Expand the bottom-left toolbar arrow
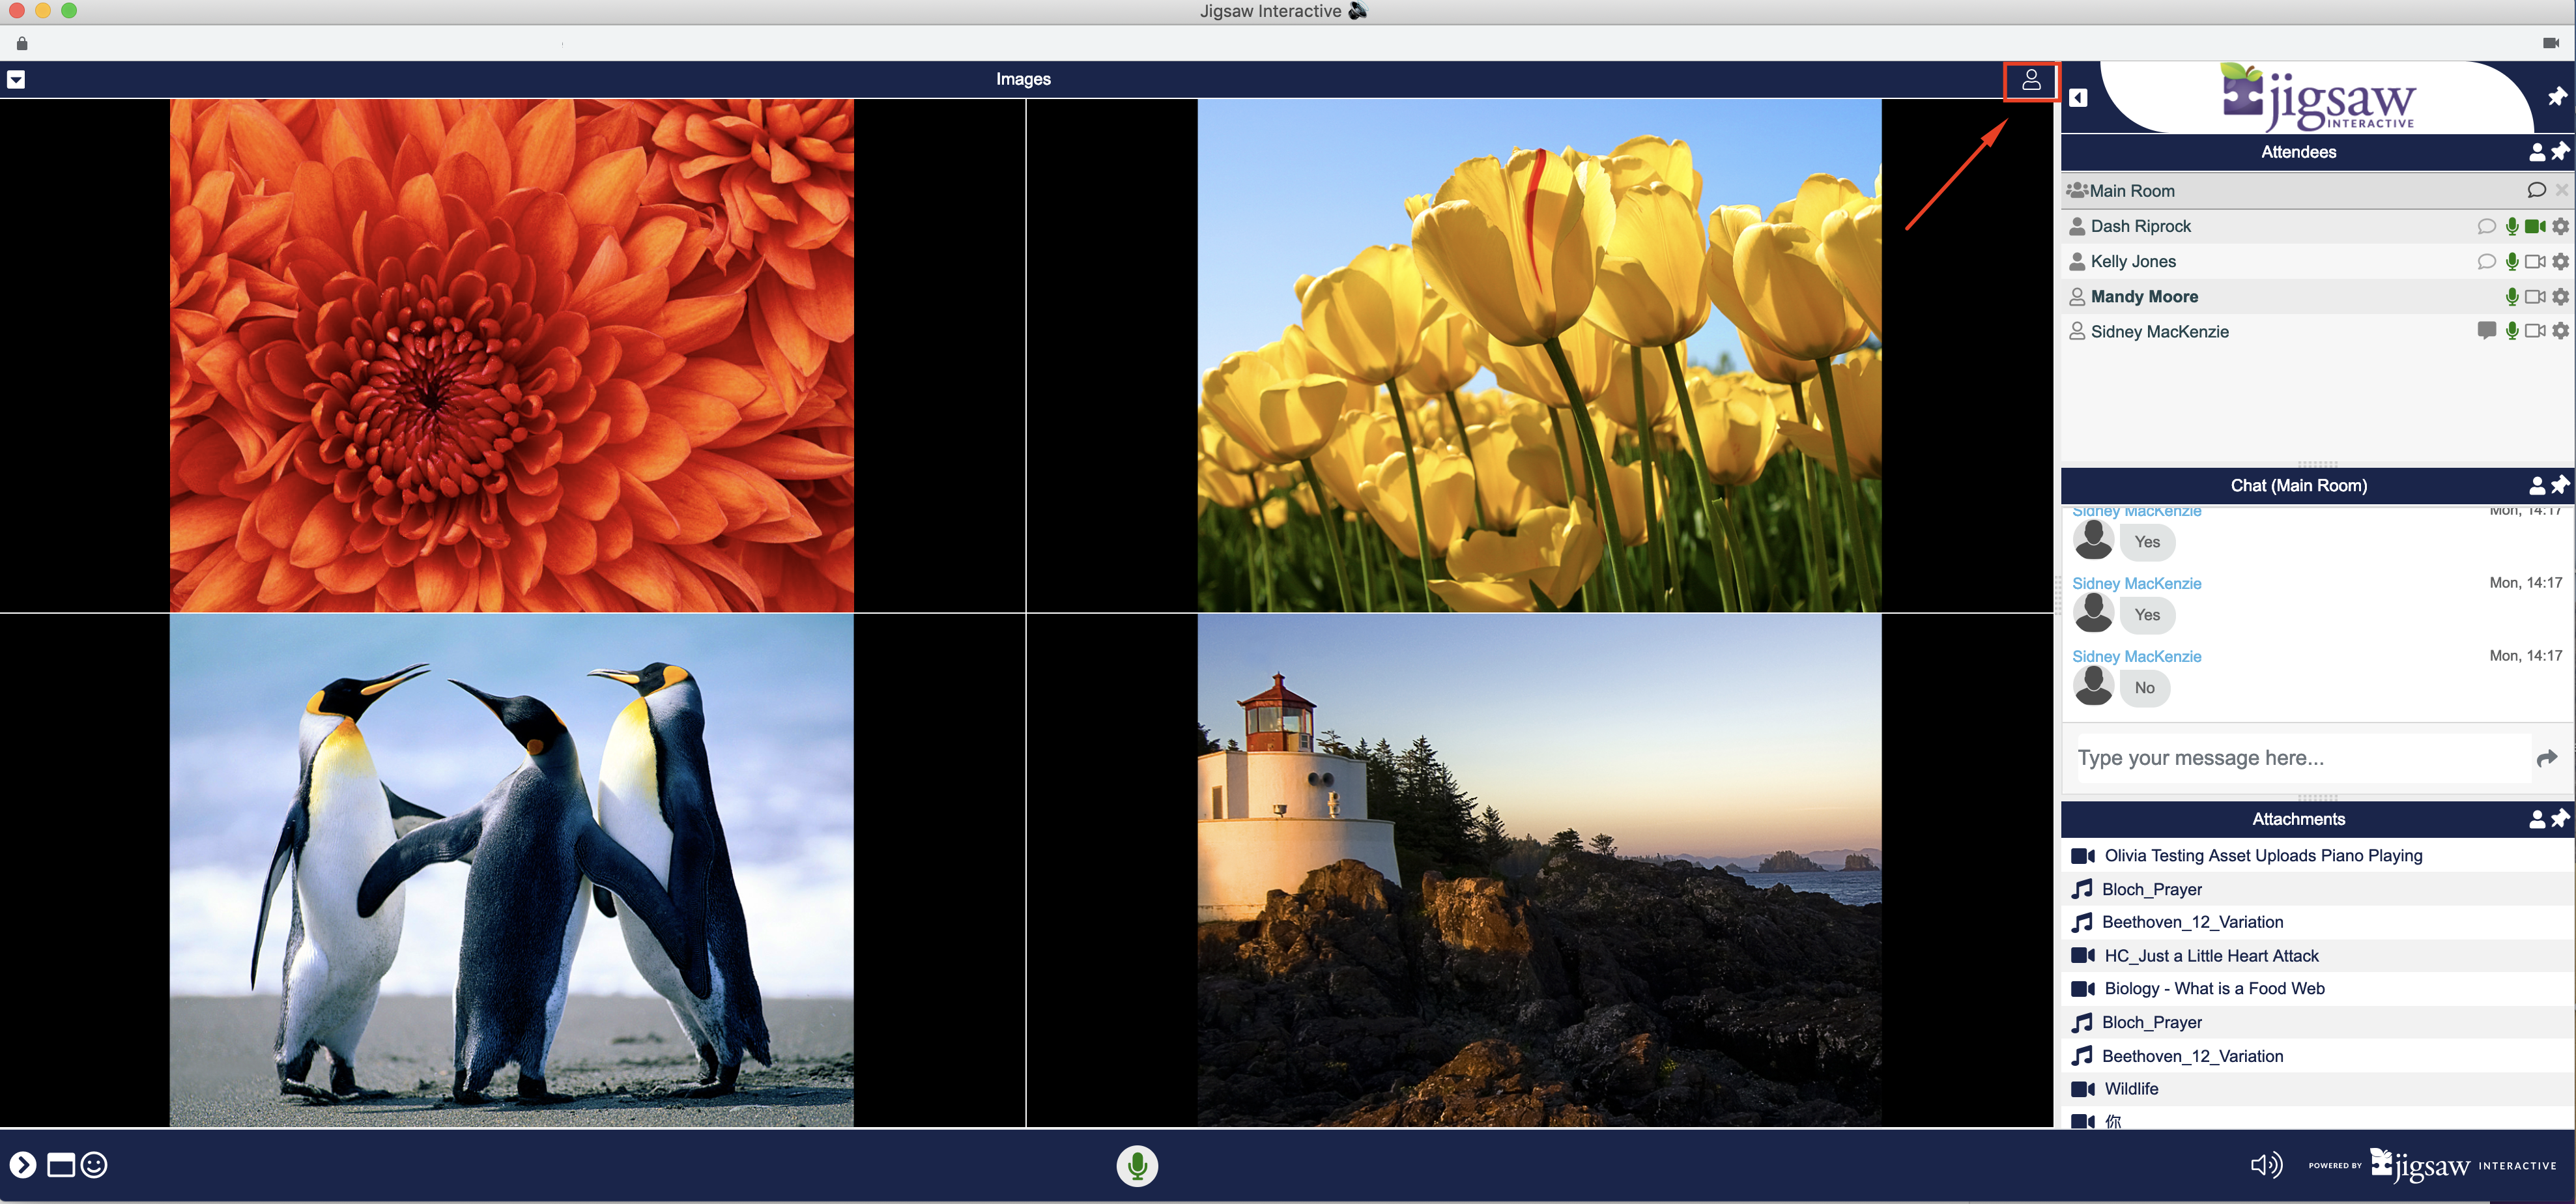The width and height of the screenshot is (2576, 1204). 23,1165
